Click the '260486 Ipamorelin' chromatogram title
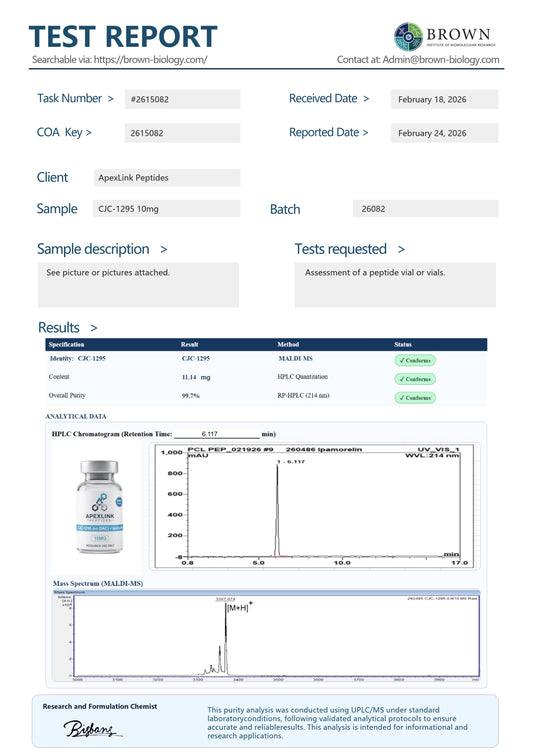533x754 pixels. pyautogui.click(x=324, y=449)
